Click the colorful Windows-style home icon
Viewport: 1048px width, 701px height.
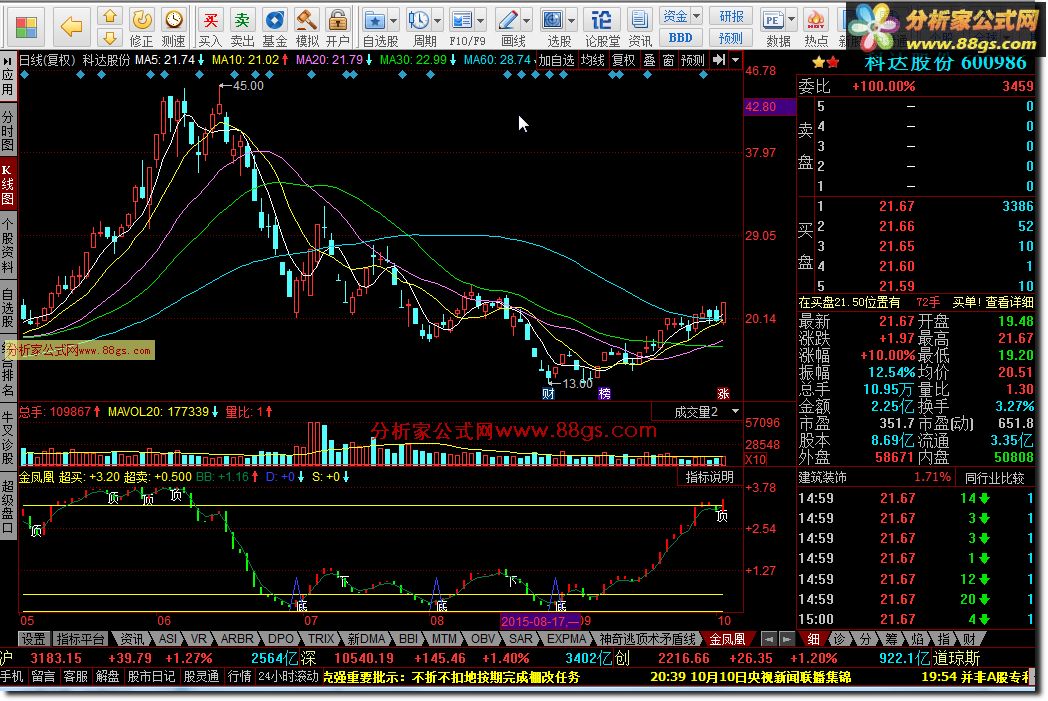(x=26, y=27)
